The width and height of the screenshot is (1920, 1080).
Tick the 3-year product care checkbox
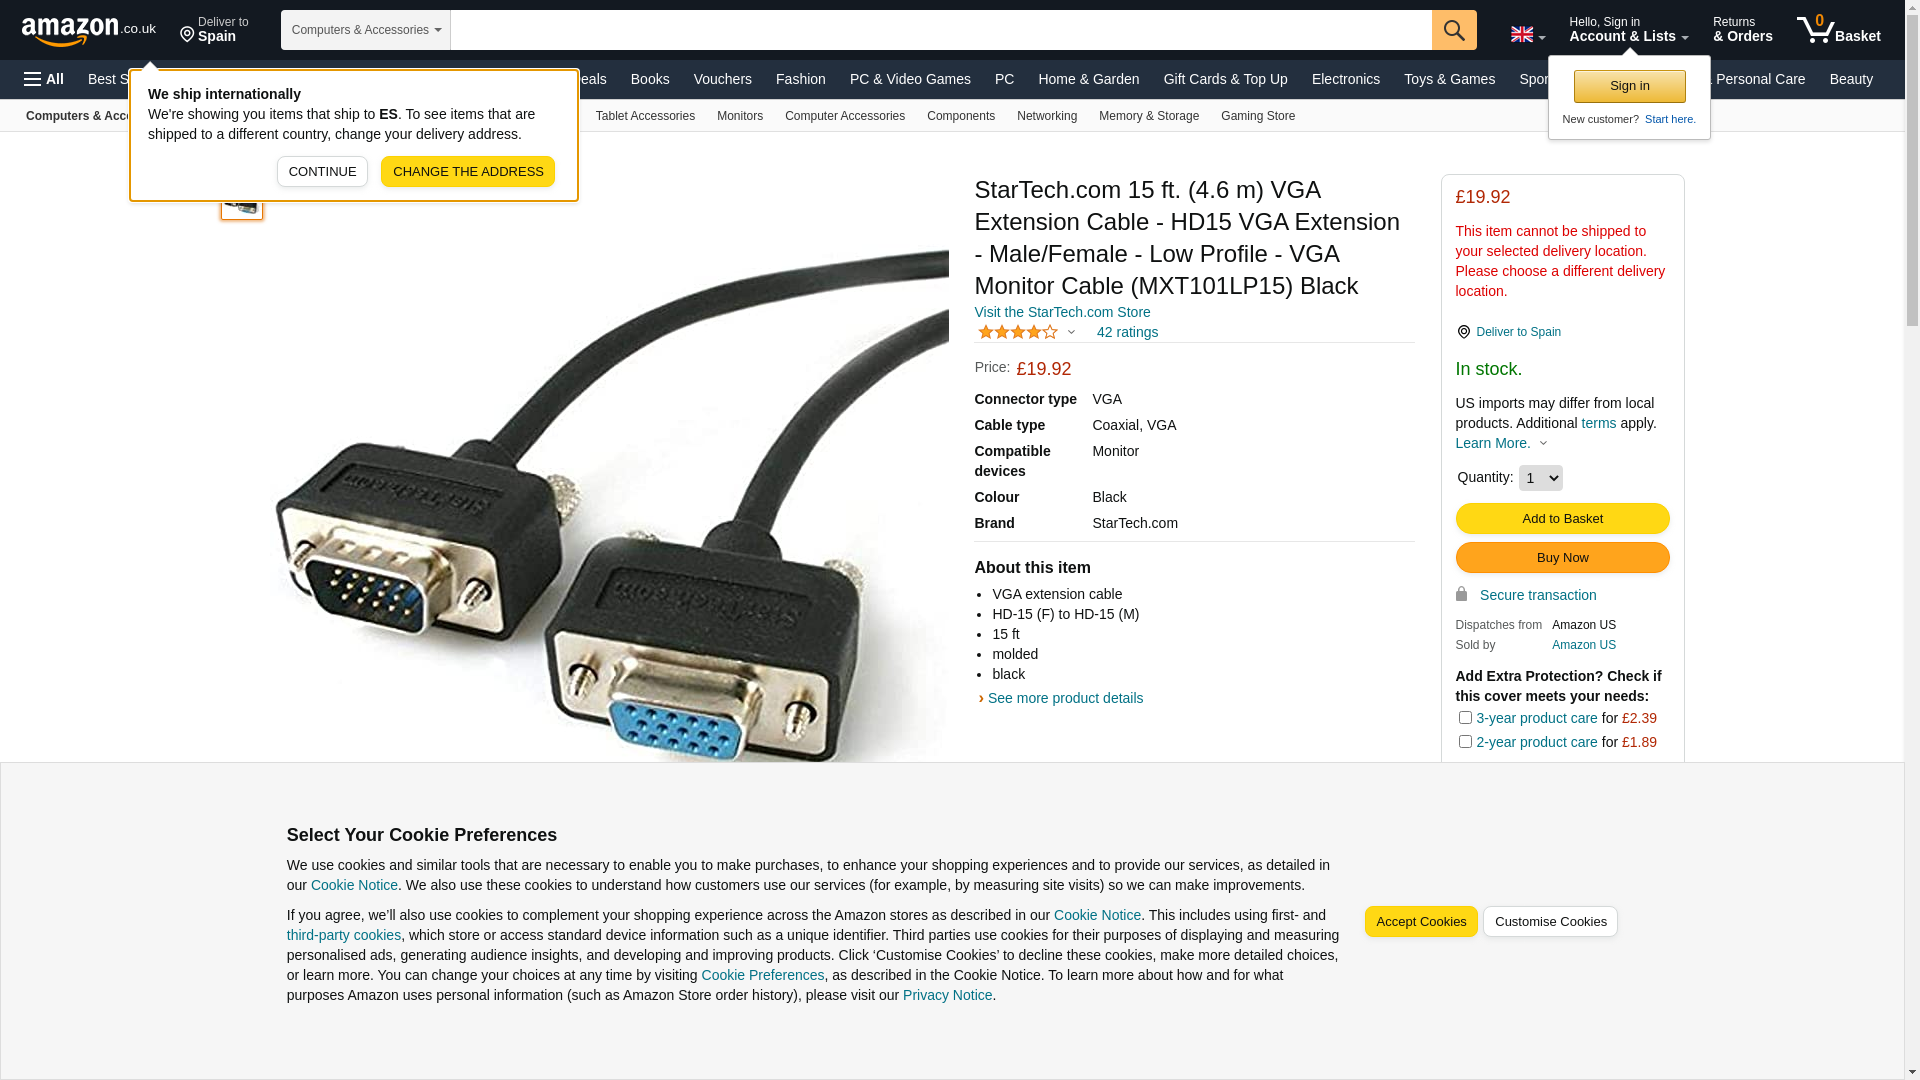1465,717
